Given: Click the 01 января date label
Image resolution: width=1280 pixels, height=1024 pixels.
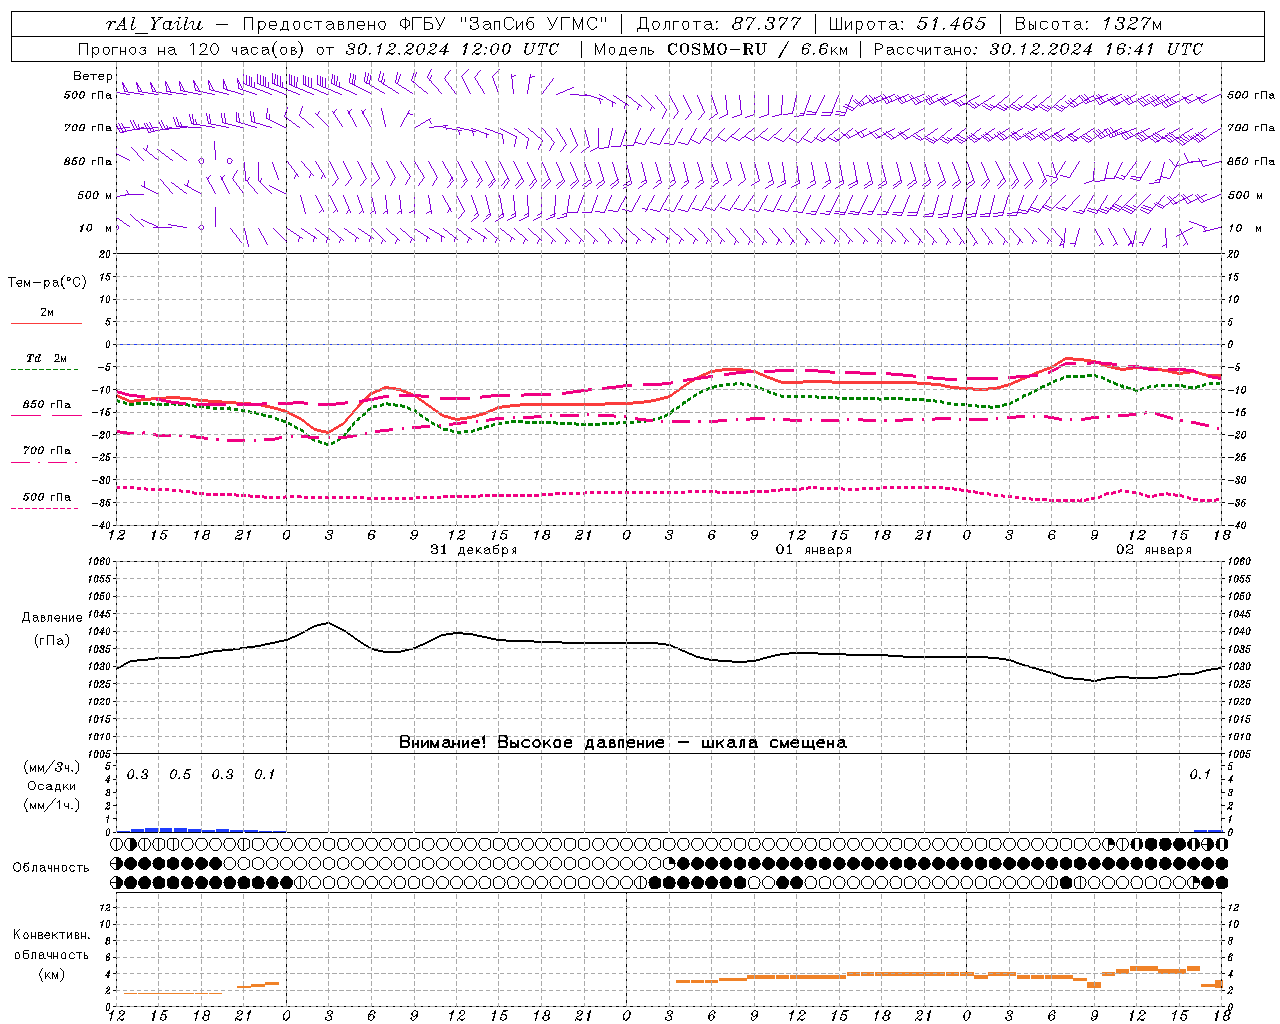Looking at the screenshot, I should click(814, 550).
